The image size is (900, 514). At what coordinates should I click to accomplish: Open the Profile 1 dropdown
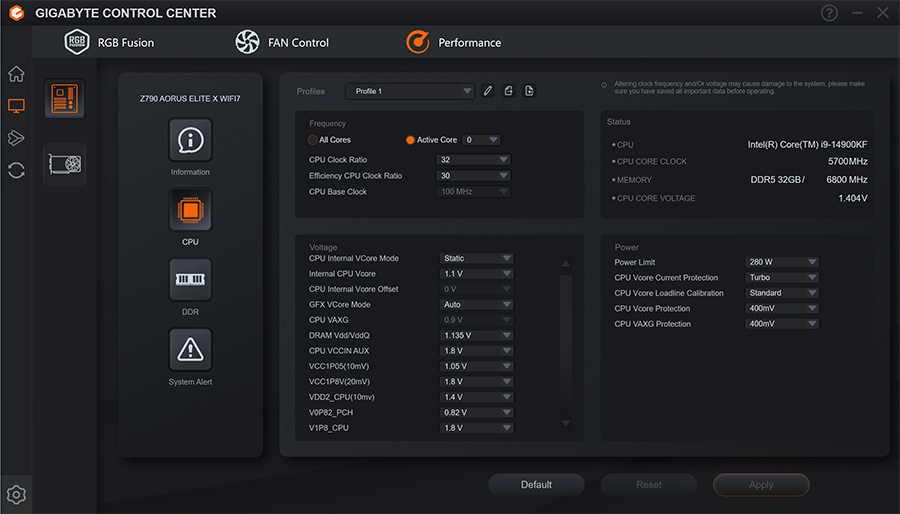click(410, 91)
